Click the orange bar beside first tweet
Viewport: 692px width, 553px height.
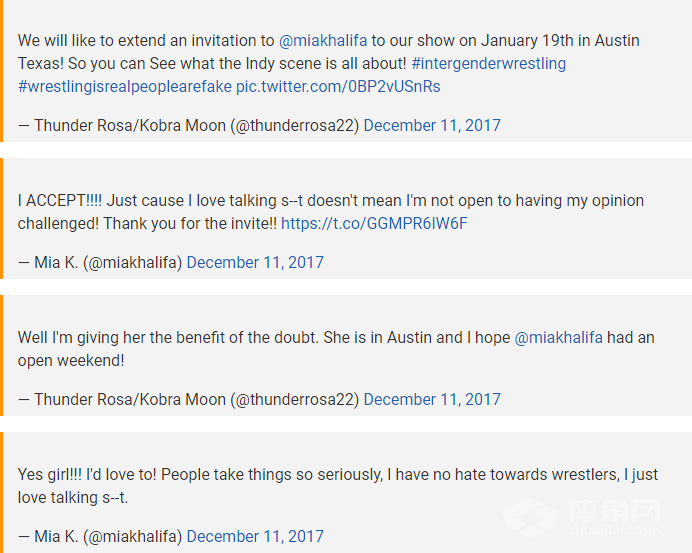point(1,71)
